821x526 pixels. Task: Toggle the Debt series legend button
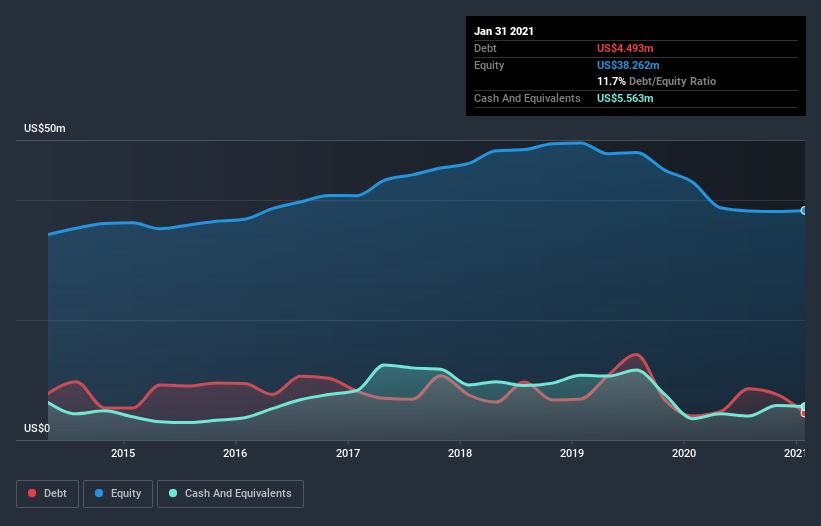[x=47, y=494]
